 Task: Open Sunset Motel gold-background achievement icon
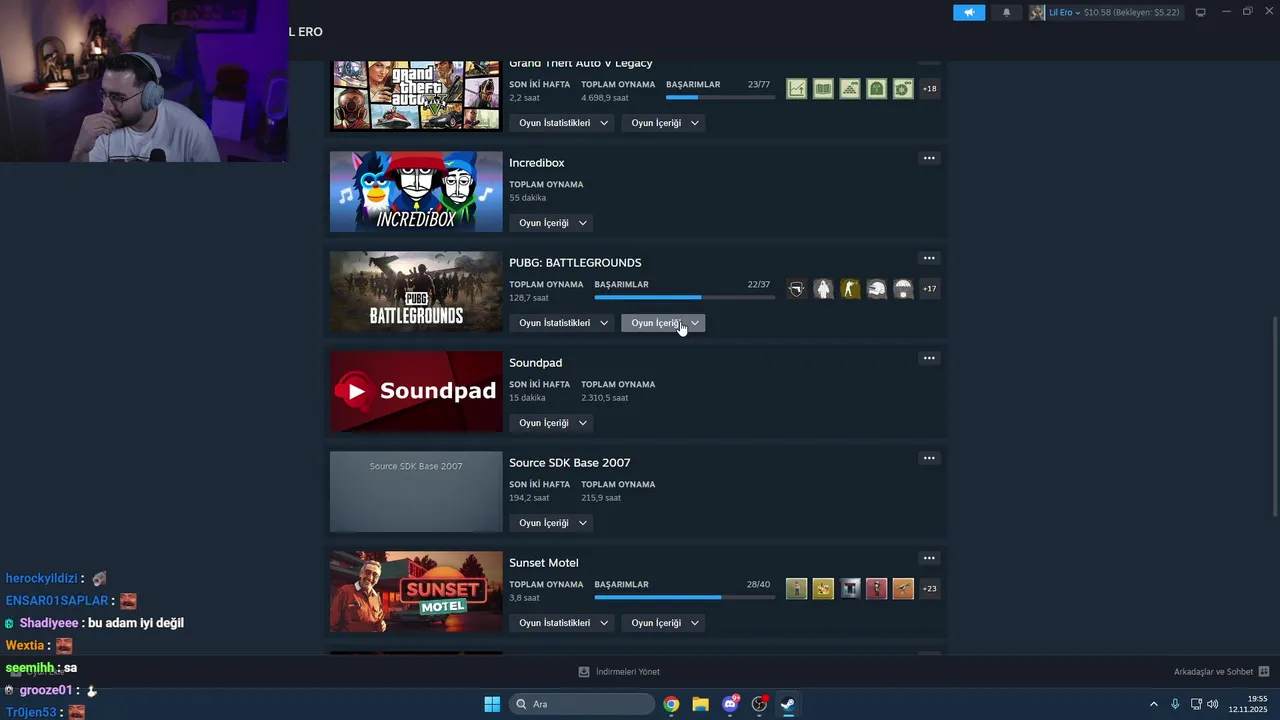point(823,589)
